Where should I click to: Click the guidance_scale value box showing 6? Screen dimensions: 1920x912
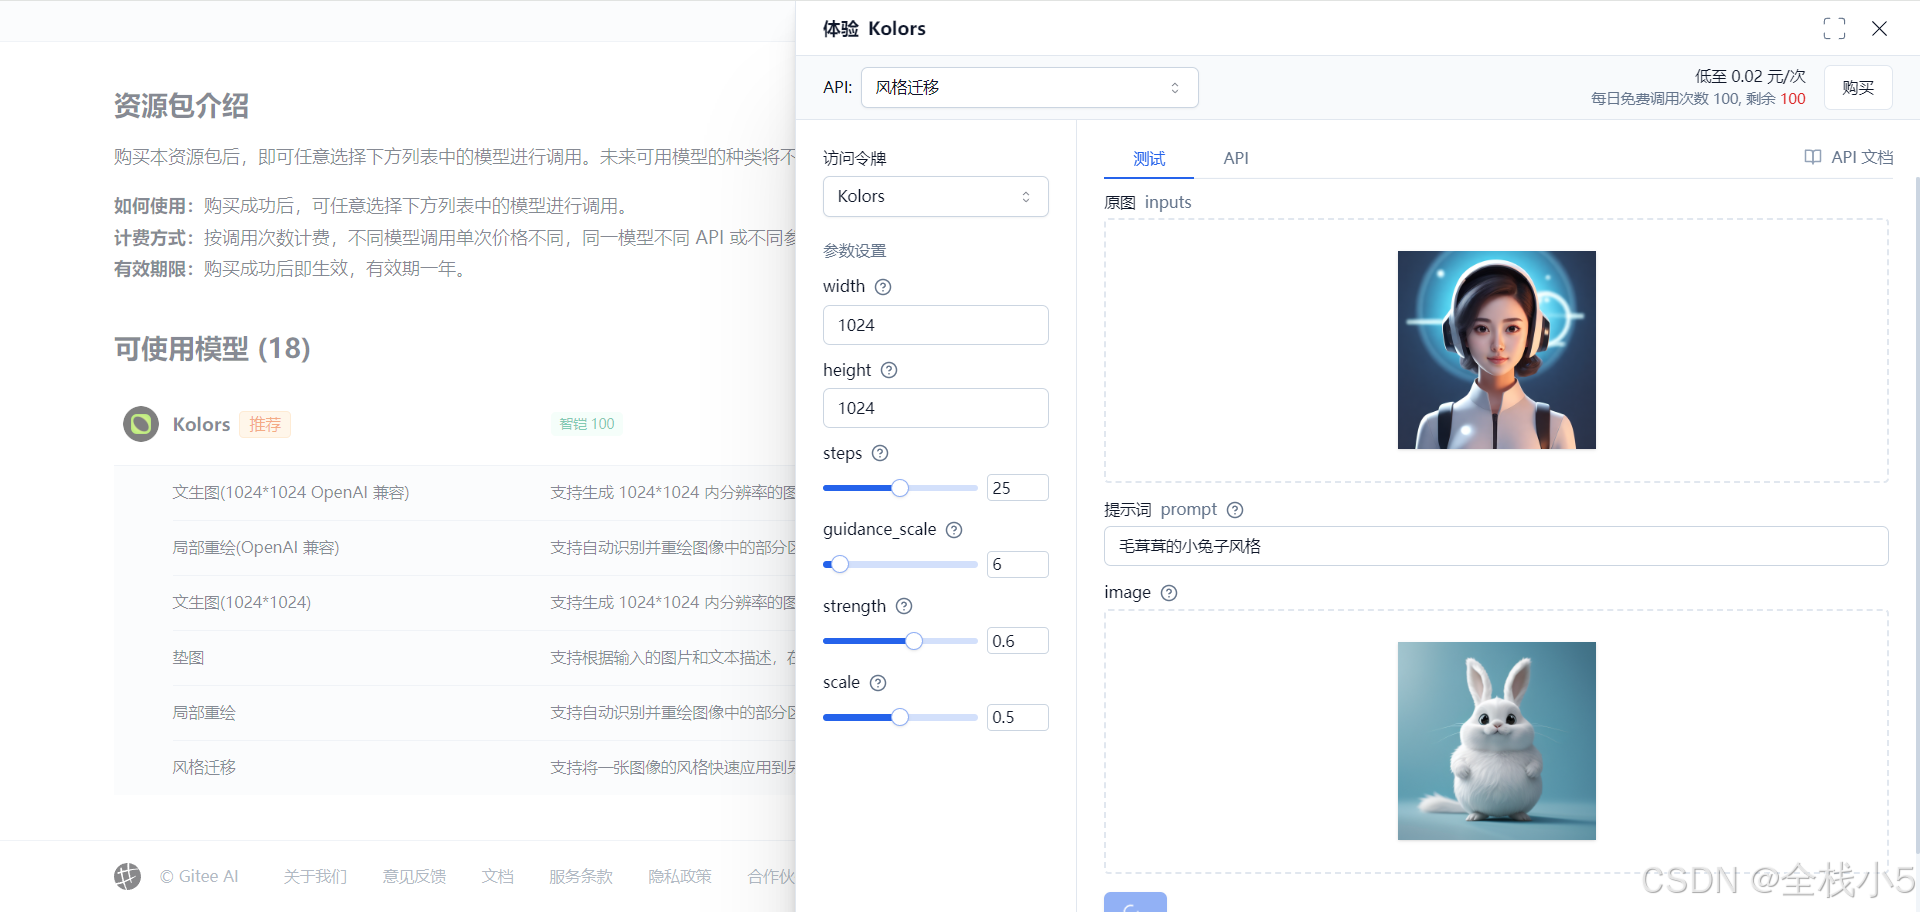pos(1018,564)
